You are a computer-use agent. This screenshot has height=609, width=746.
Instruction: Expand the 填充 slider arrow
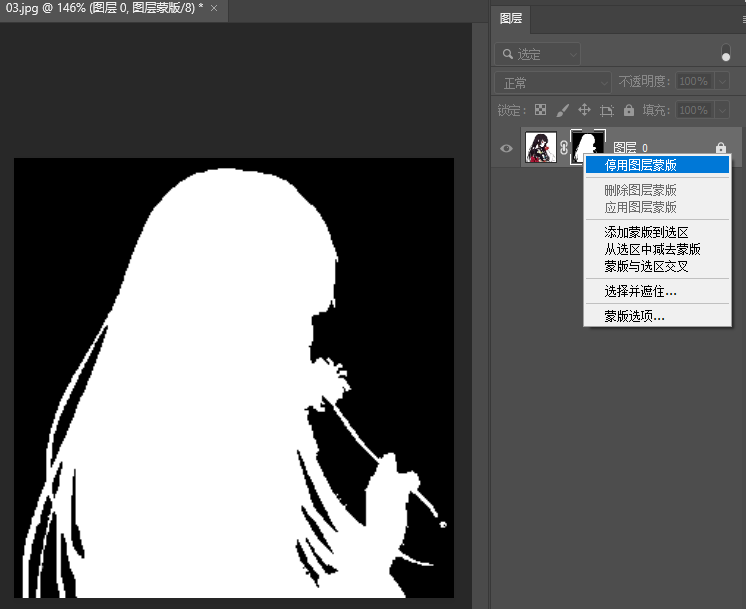(722, 110)
